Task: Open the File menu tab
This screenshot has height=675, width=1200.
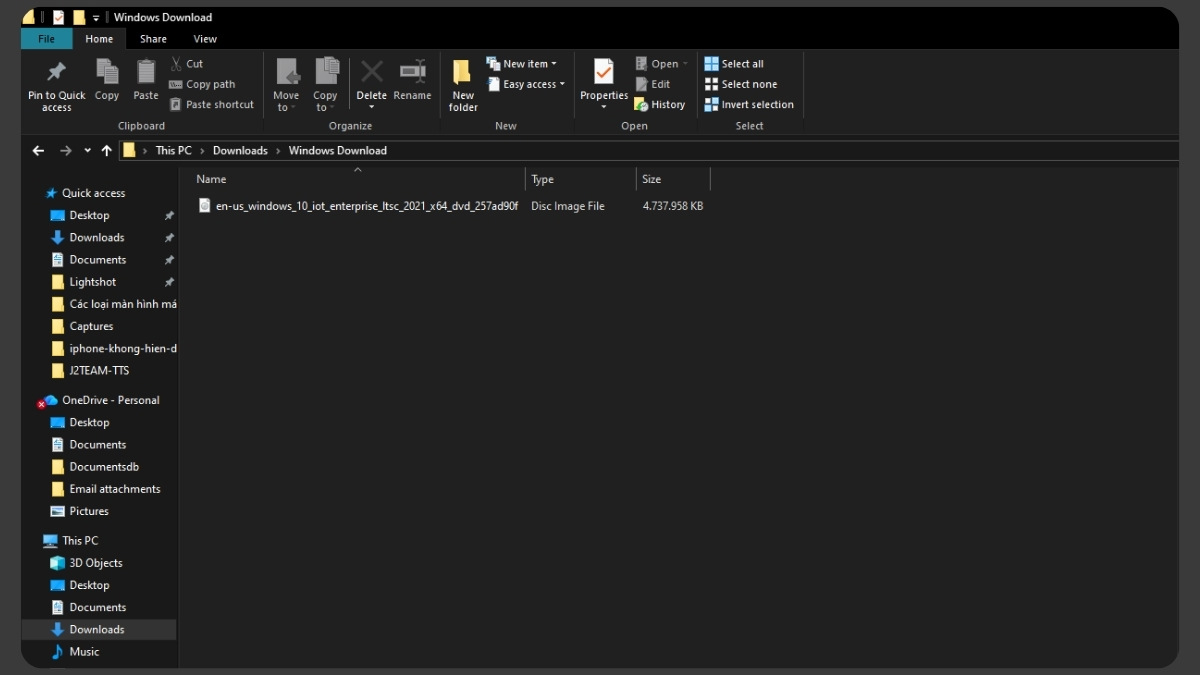Action: 46,39
